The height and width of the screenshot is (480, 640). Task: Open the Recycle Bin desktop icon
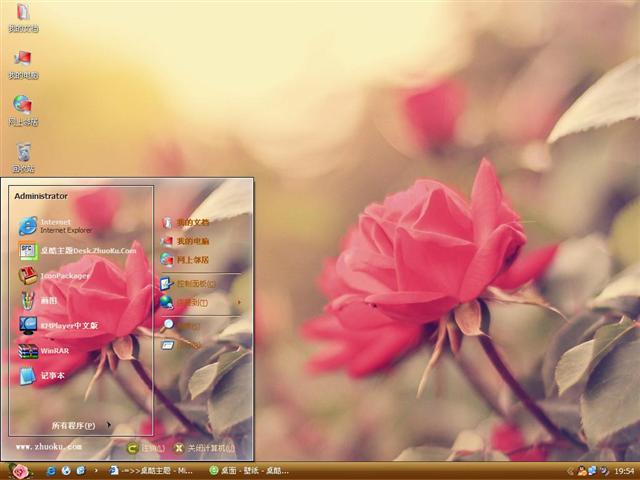[23, 155]
